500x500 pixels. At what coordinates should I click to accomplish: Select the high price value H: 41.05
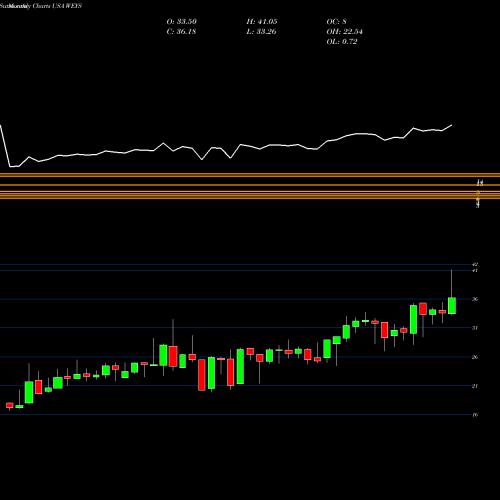click(x=262, y=22)
